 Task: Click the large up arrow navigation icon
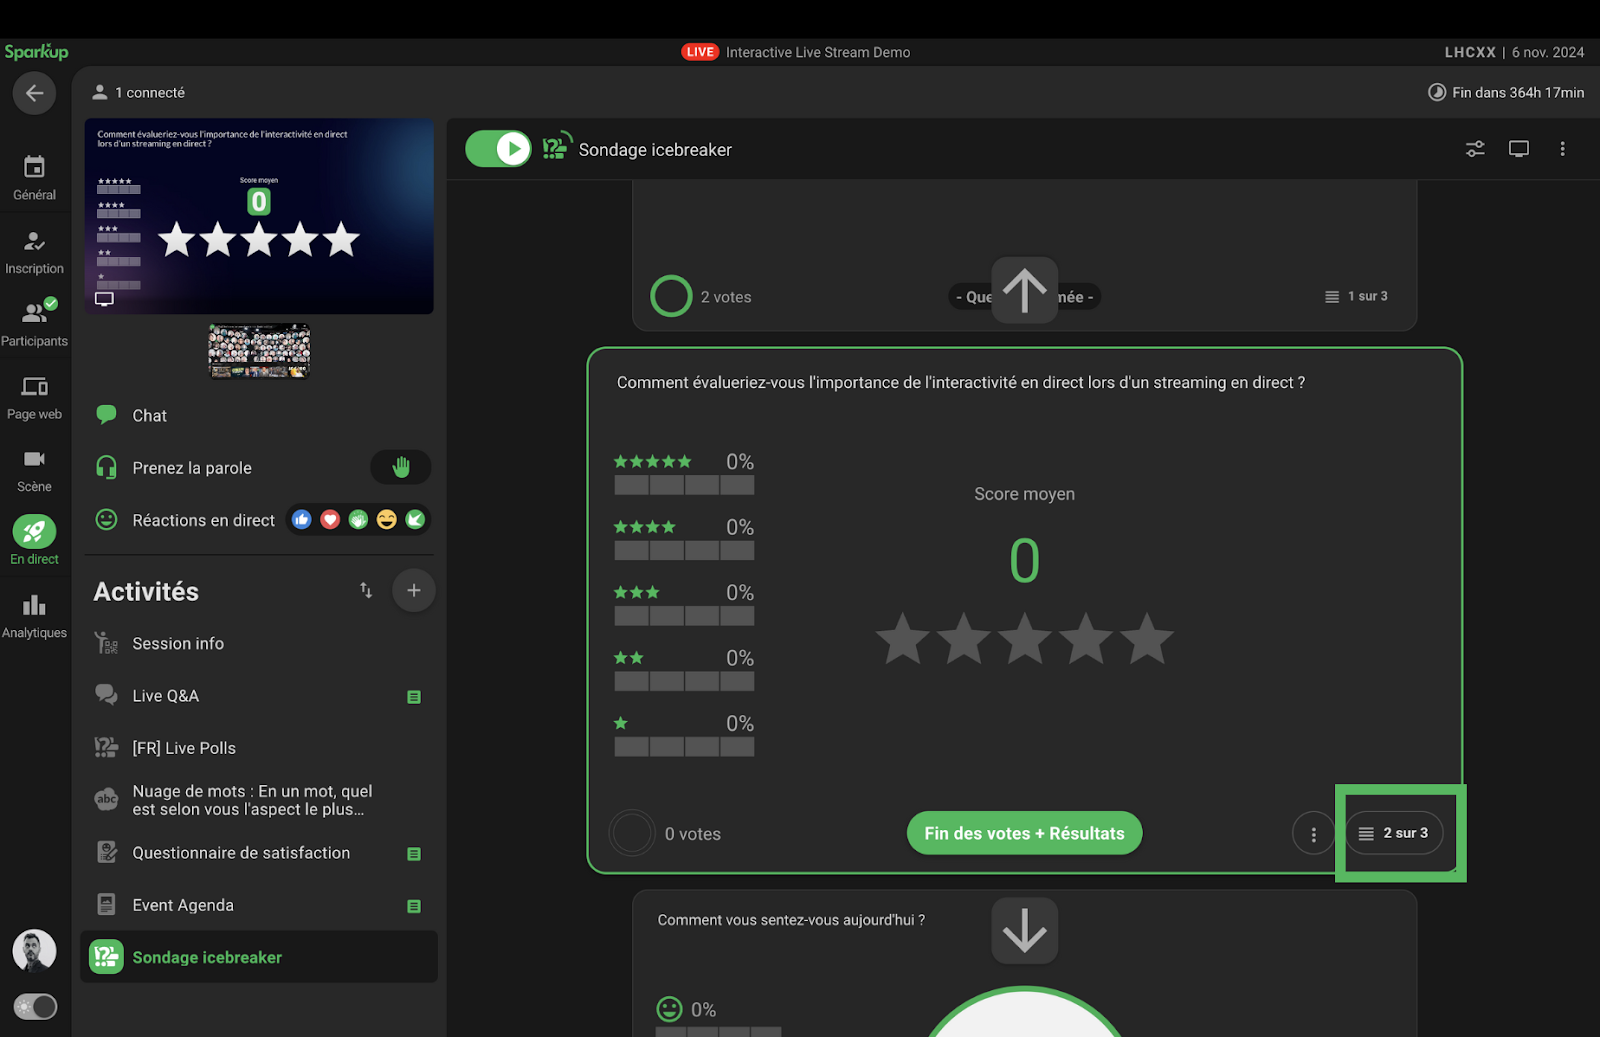[x=1024, y=291]
